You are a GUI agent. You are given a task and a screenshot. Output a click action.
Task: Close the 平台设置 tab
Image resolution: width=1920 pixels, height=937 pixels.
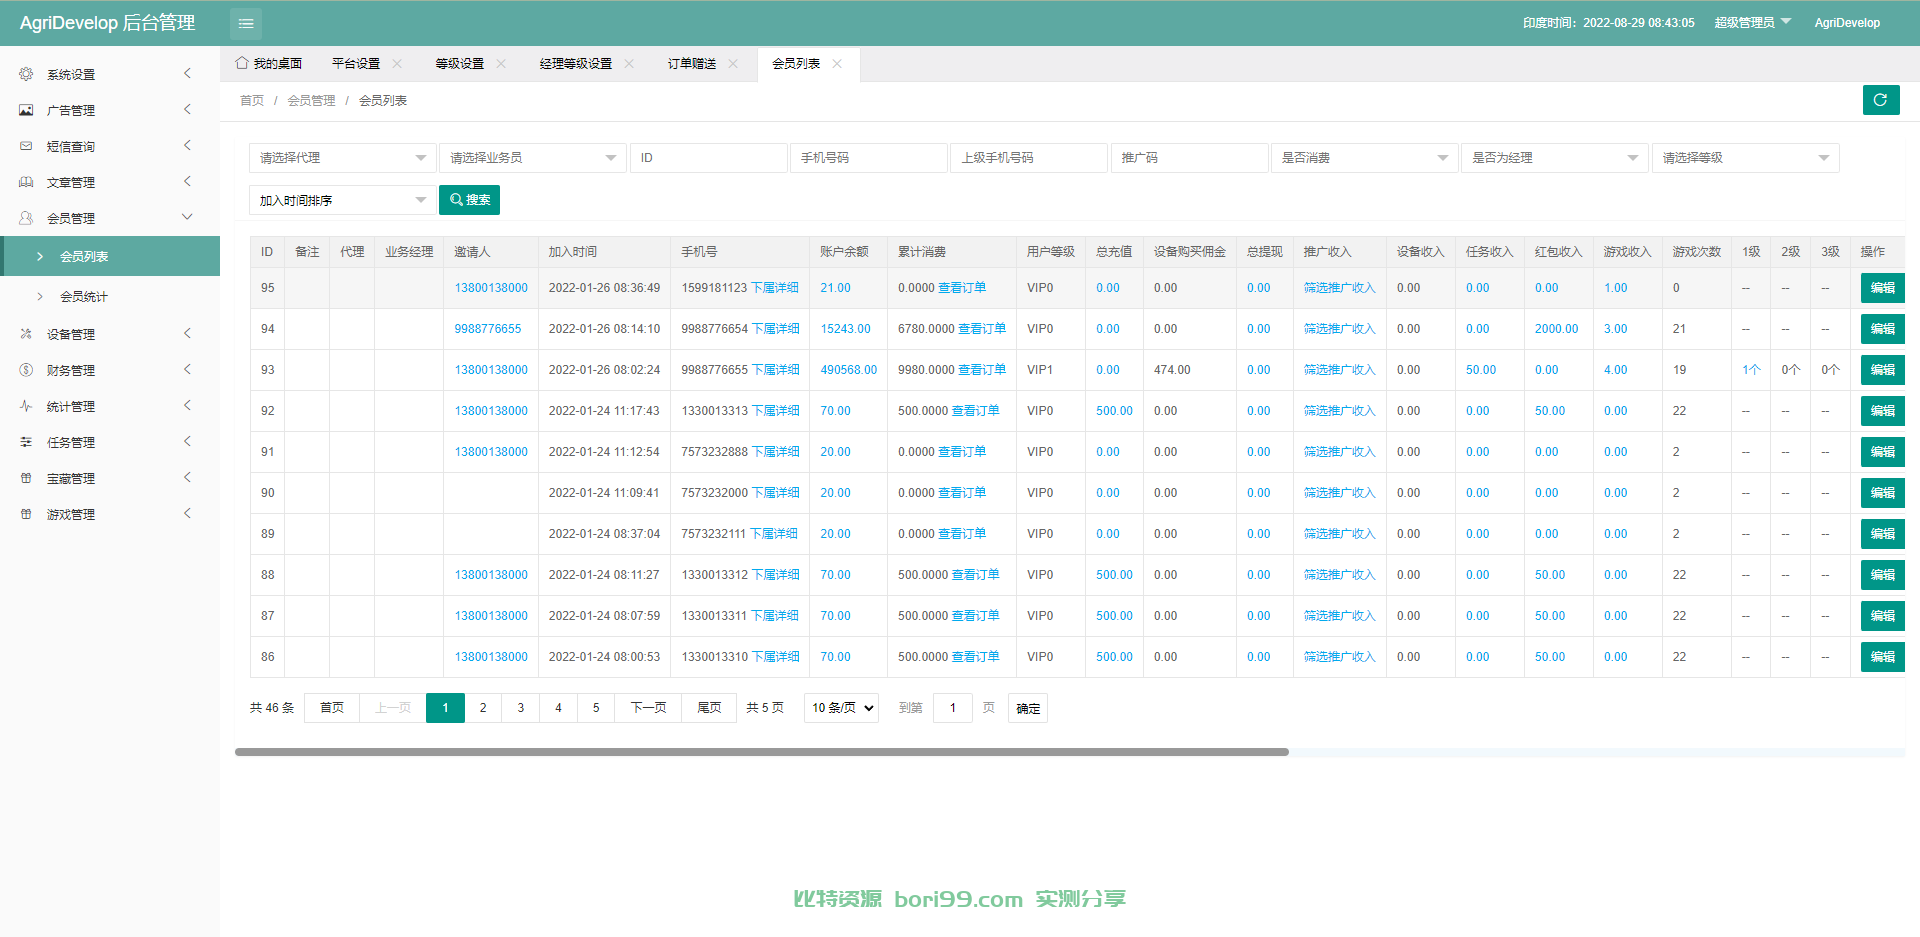click(x=397, y=64)
